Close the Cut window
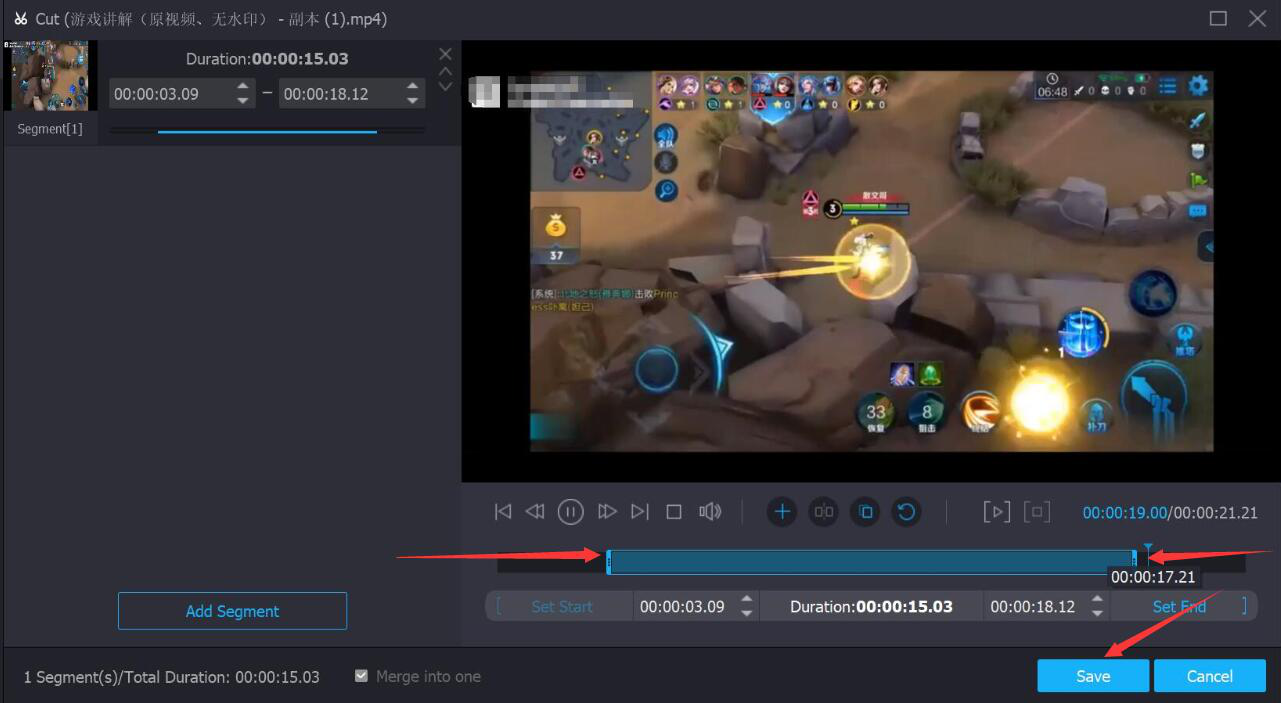The width and height of the screenshot is (1281, 703). (x=1257, y=18)
